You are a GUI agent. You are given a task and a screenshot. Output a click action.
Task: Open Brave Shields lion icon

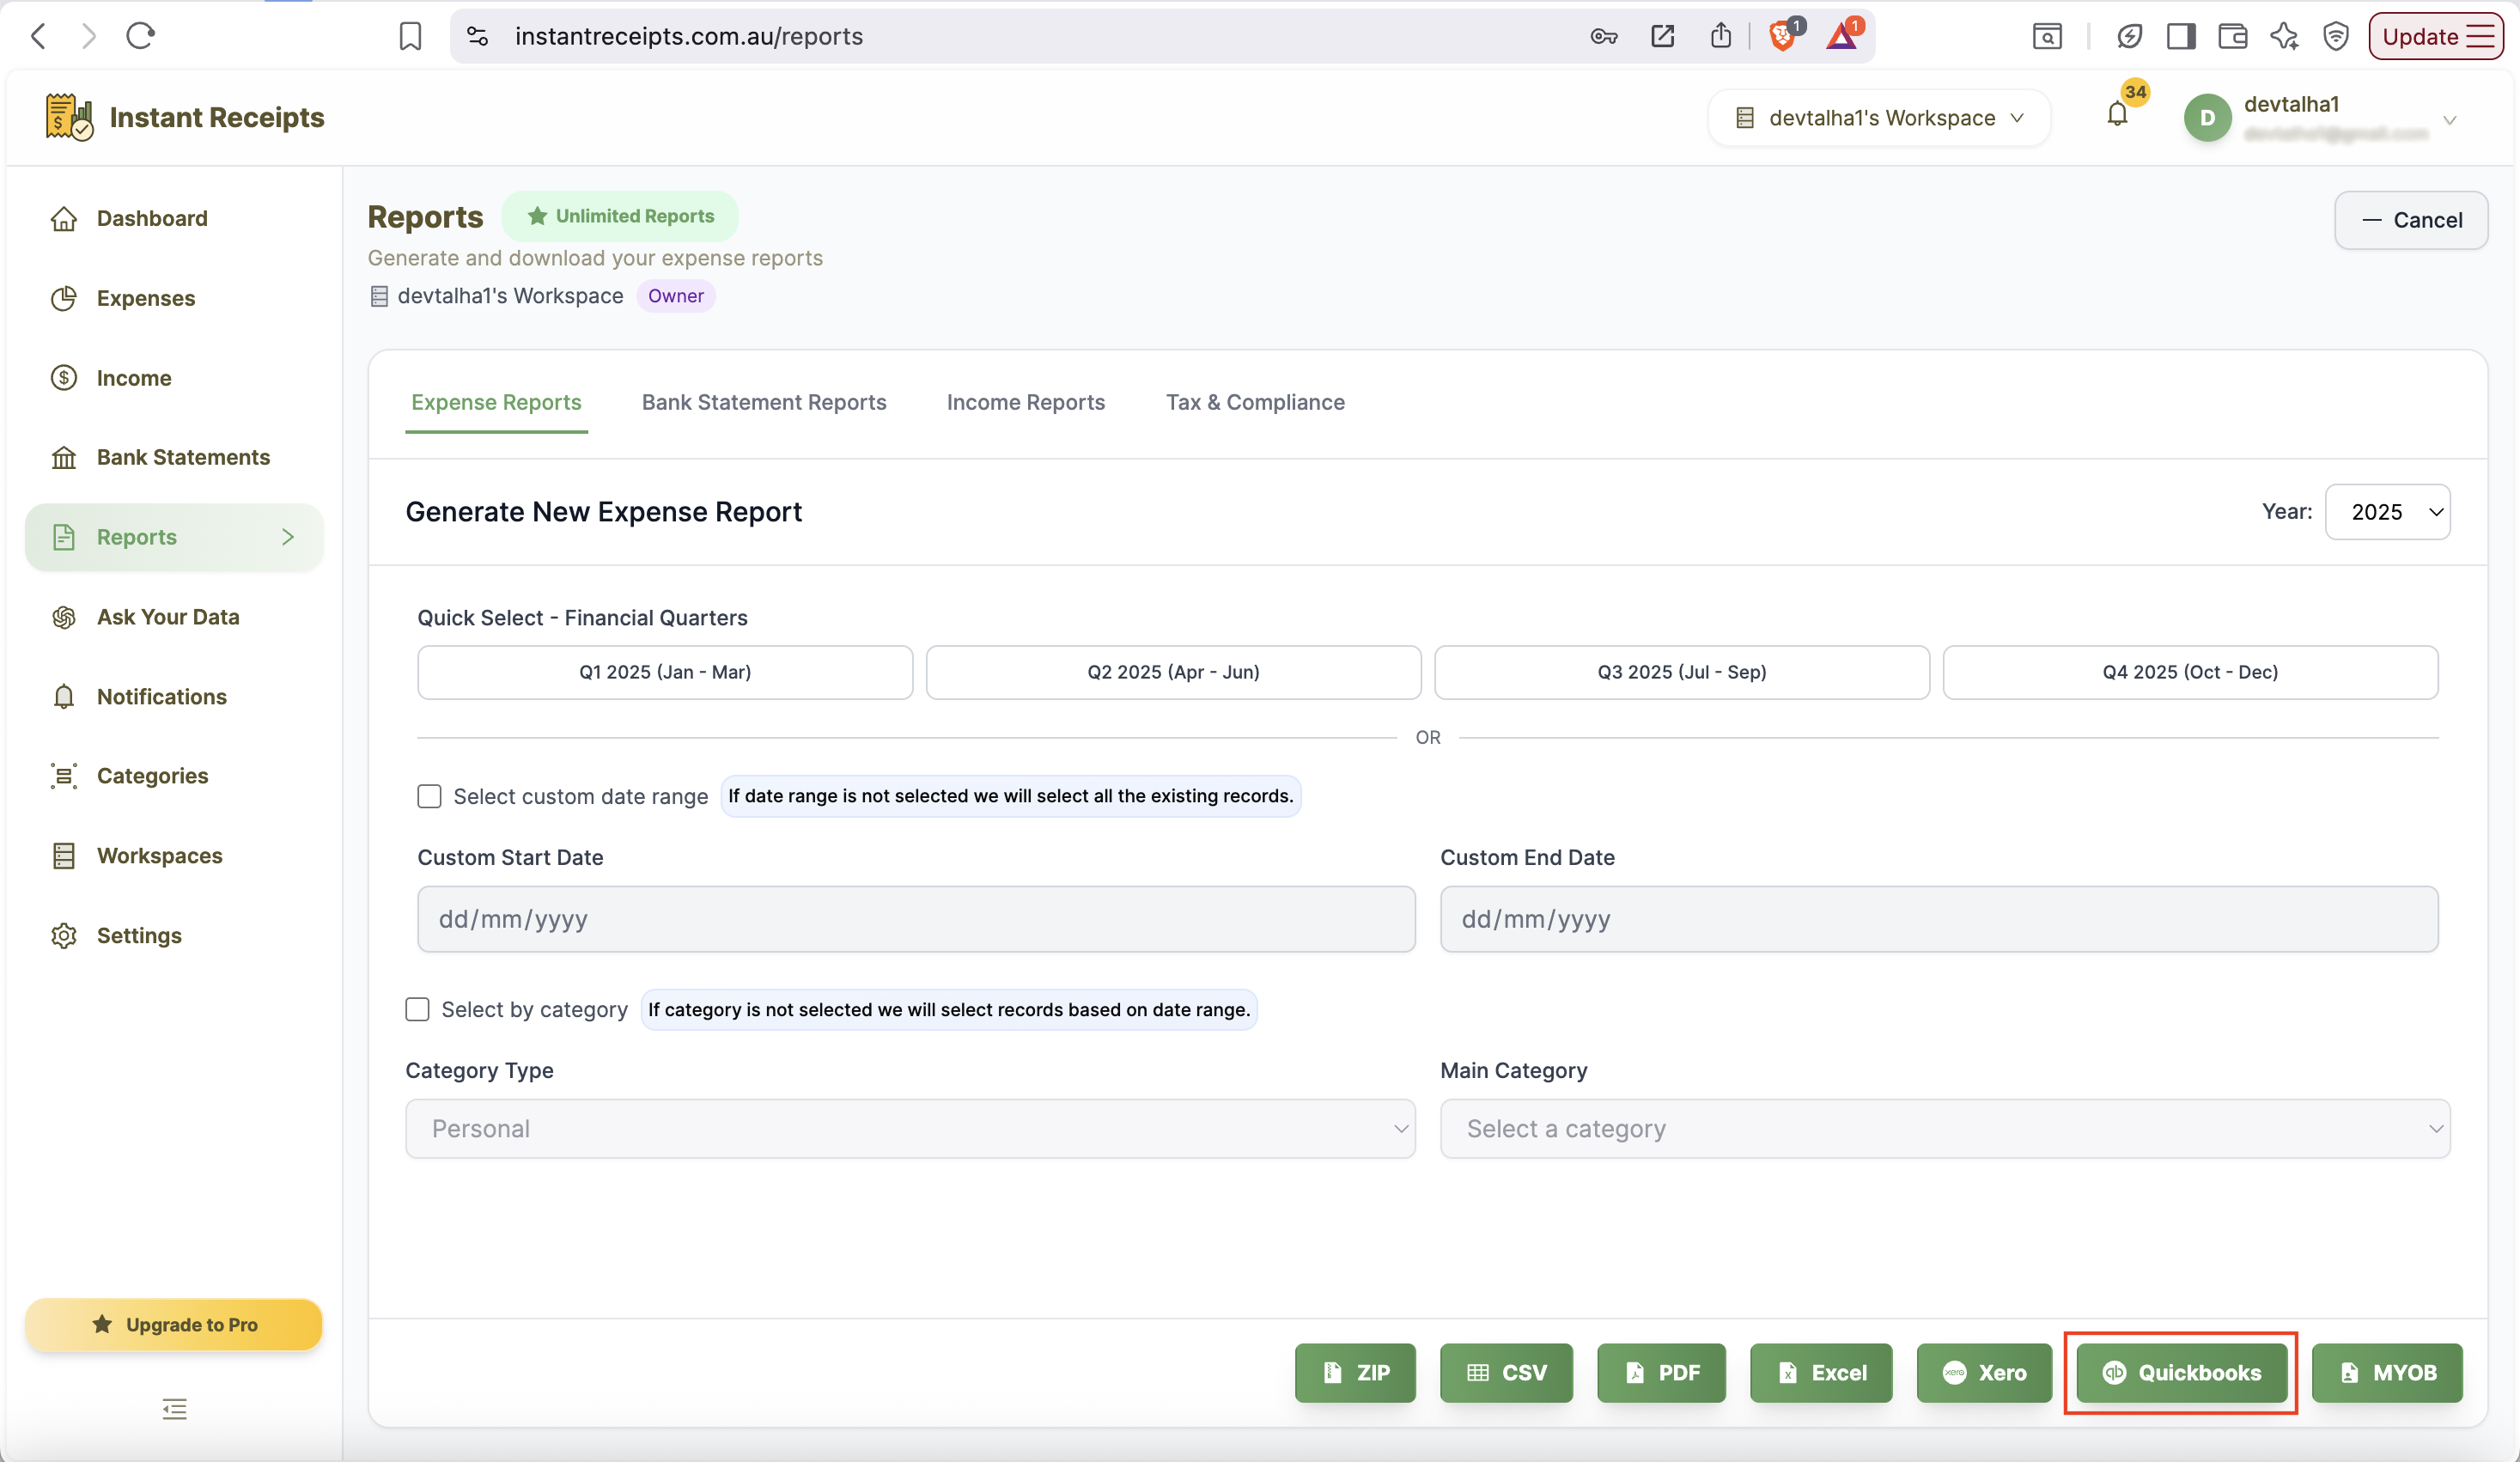tap(1782, 36)
